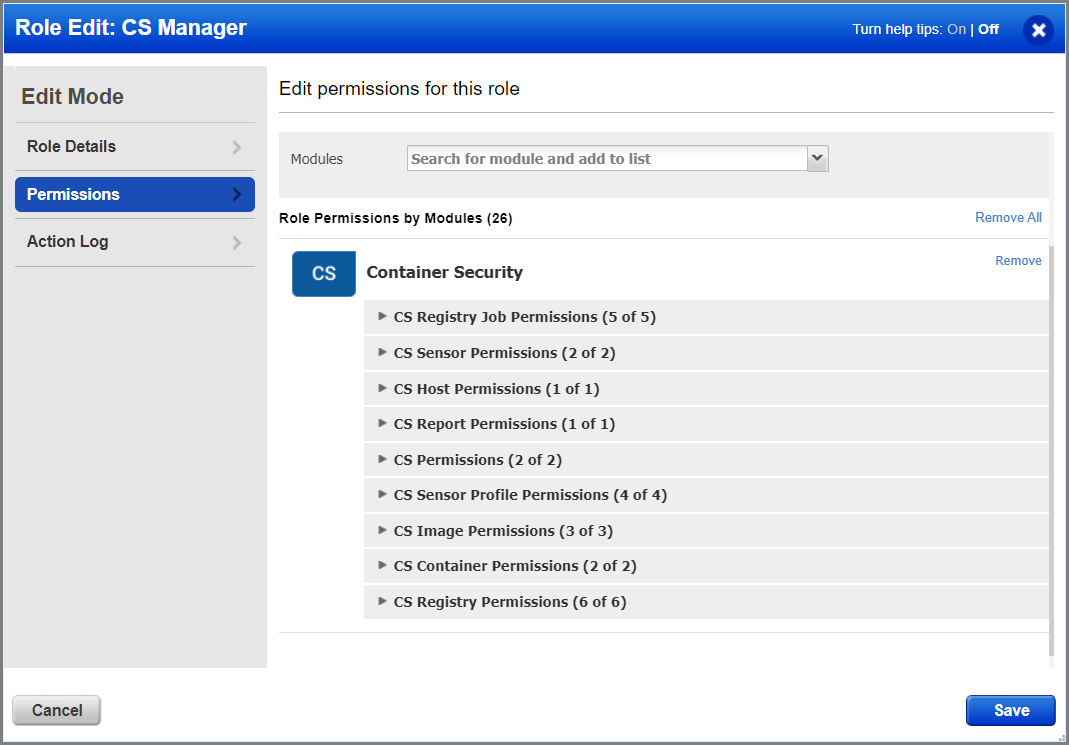The width and height of the screenshot is (1069, 745).
Task: Turn help tips Off
Action: 987,29
